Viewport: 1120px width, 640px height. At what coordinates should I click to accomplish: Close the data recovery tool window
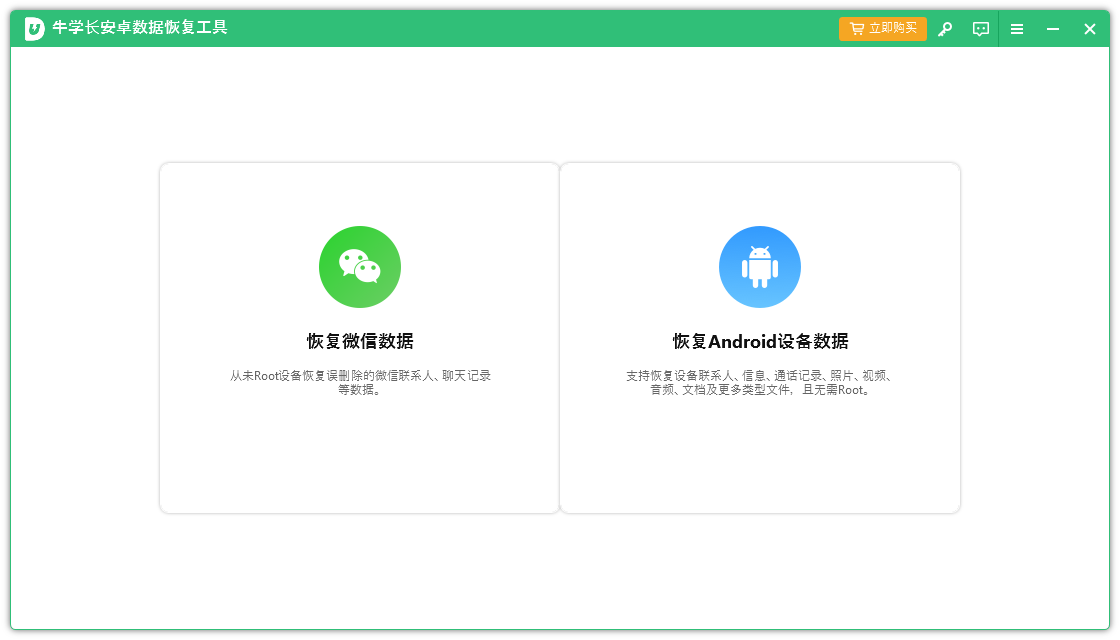tap(1090, 29)
